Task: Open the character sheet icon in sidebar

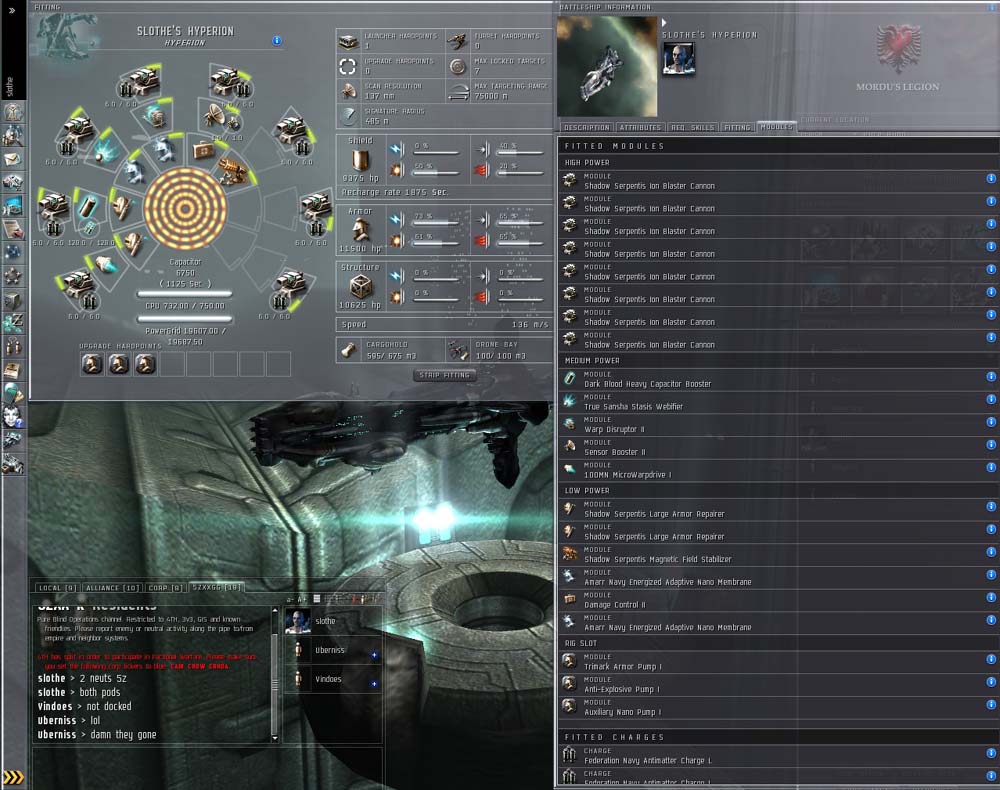Action: pyautogui.click(x=13, y=112)
